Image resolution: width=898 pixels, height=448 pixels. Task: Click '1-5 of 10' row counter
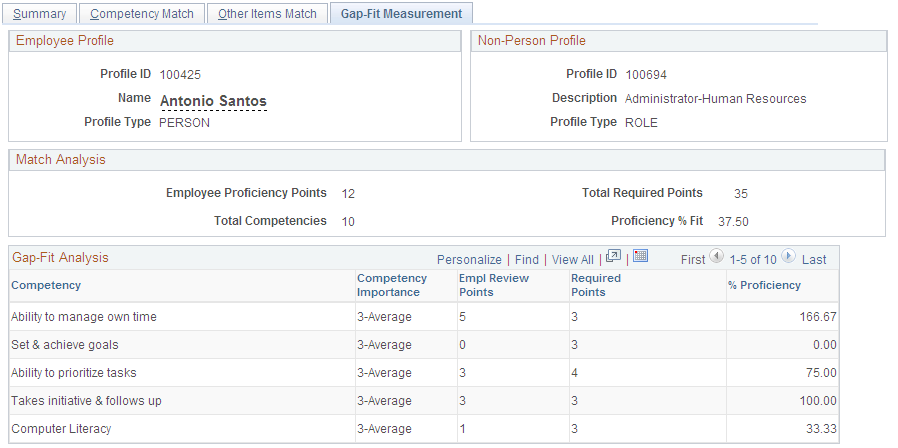[x=753, y=260]
